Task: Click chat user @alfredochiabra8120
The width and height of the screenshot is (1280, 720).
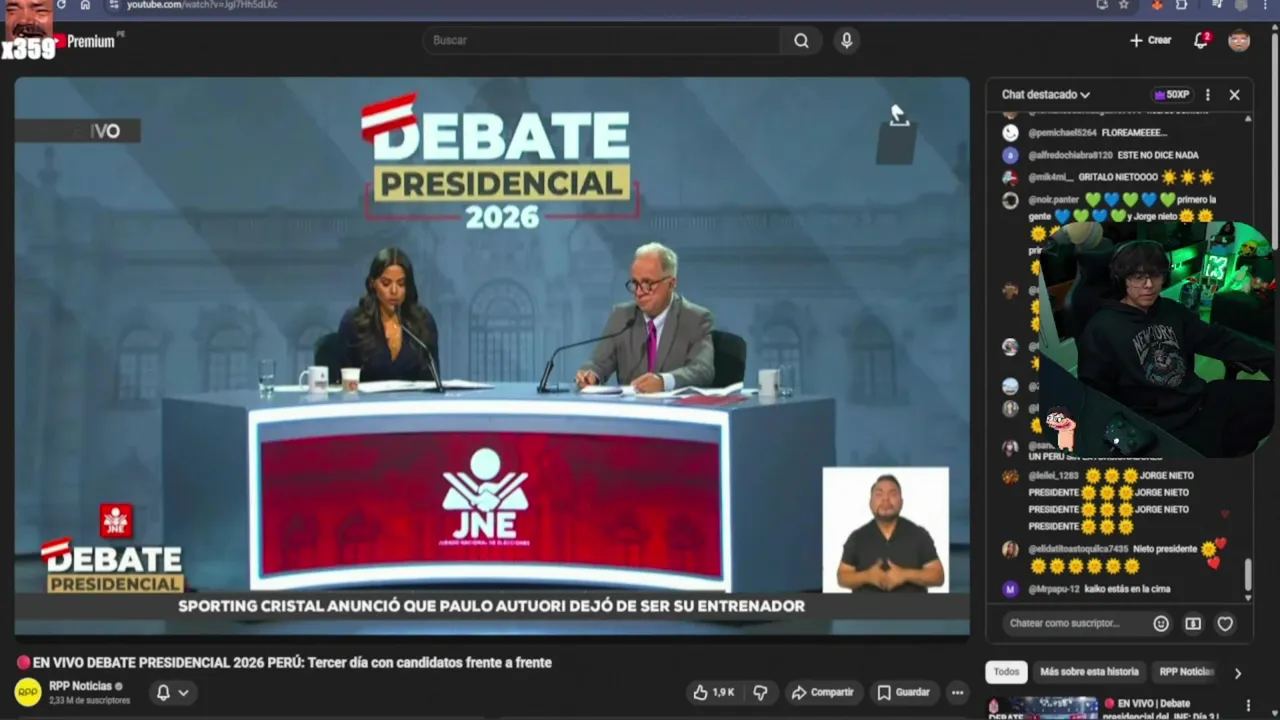Action: pyautogui.click(x=1070, y=156)
